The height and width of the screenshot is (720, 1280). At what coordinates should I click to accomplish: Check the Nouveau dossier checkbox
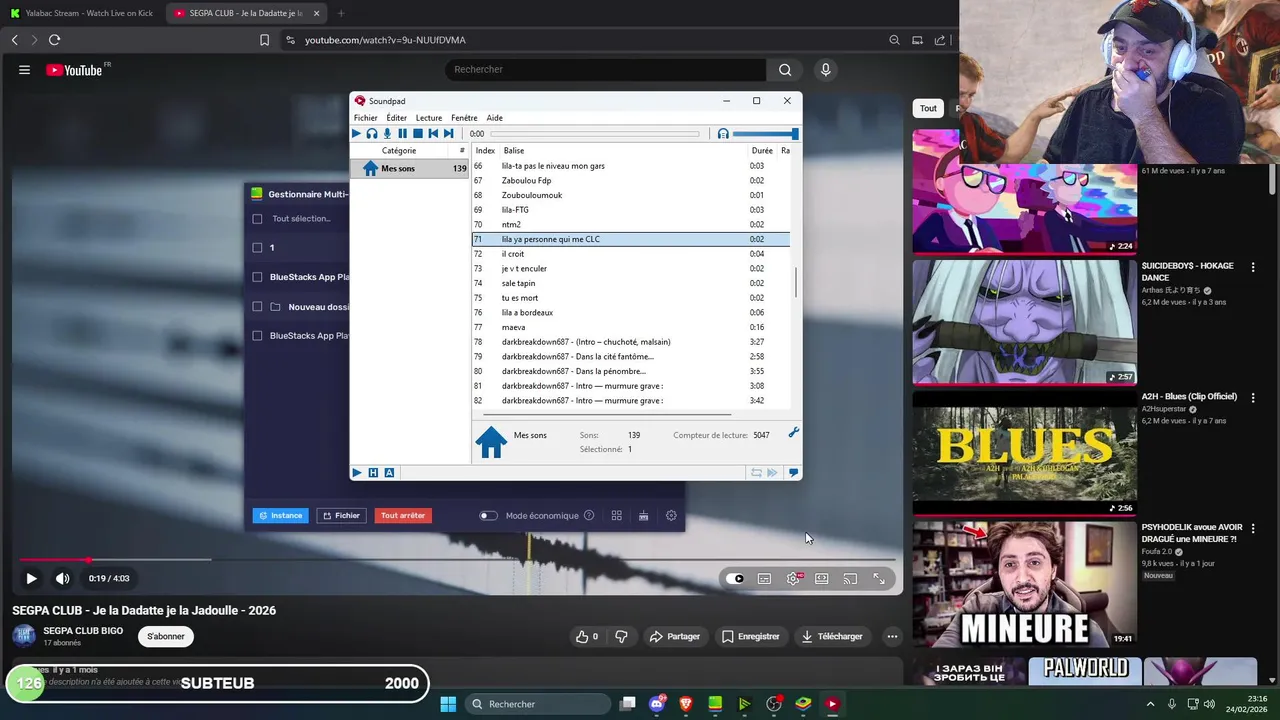click(x=257, y=307)
